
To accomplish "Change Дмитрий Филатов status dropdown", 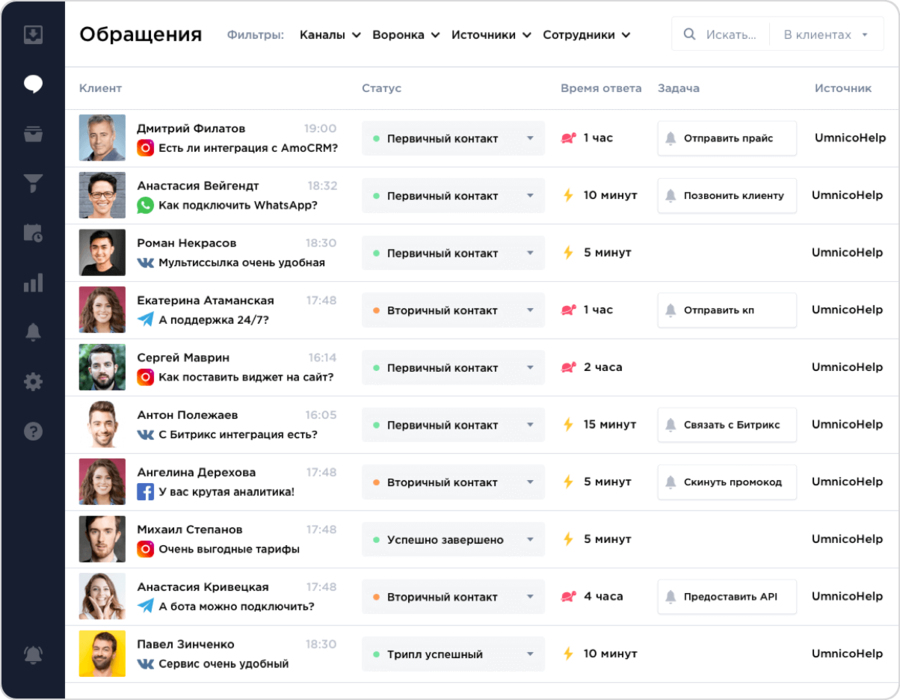I will [x=453, y=139].
